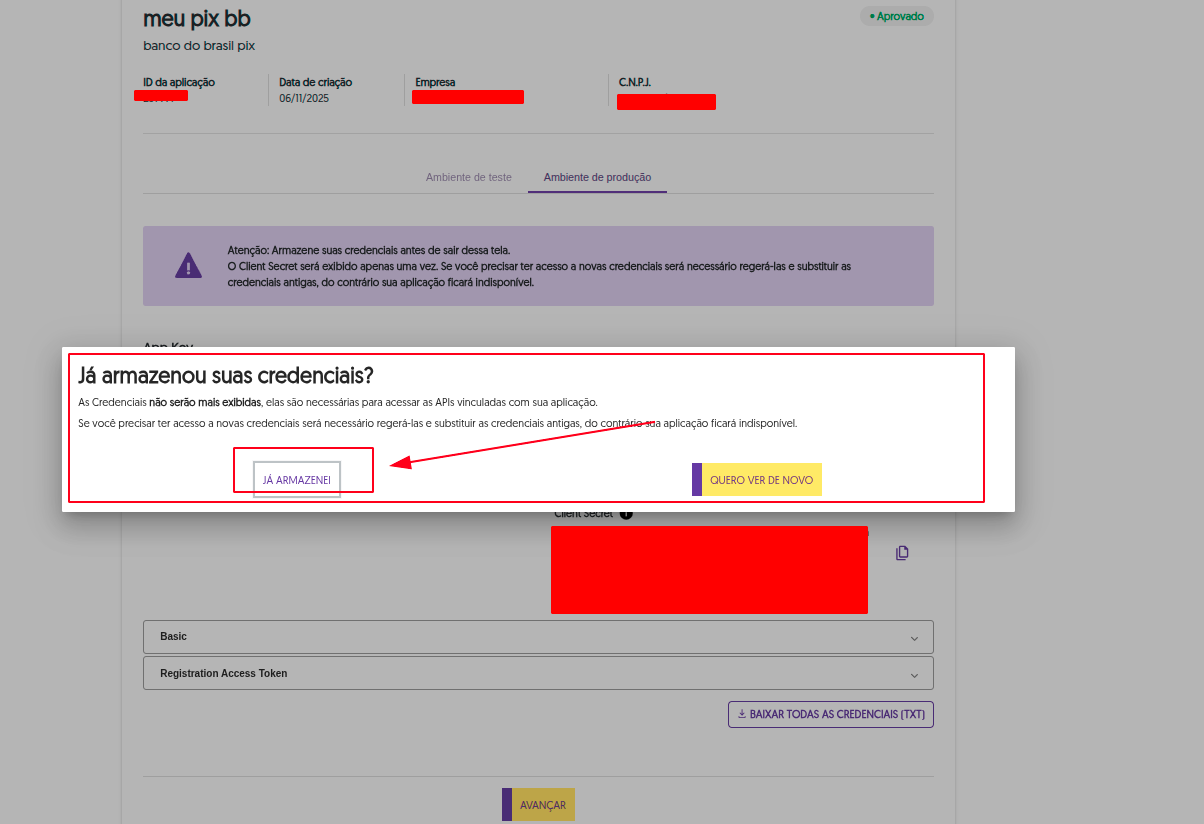Image resolution: width=1204 pixels, height=824 pixels.
Task: Click the green dot on Aprovado badge
Action: pos(872,17)
